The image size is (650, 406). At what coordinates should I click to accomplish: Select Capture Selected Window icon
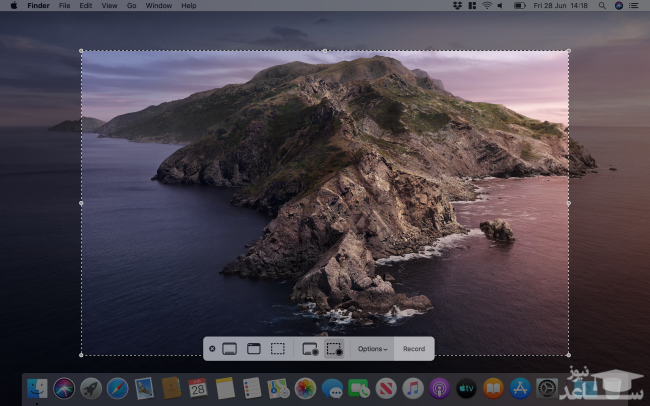253,349
